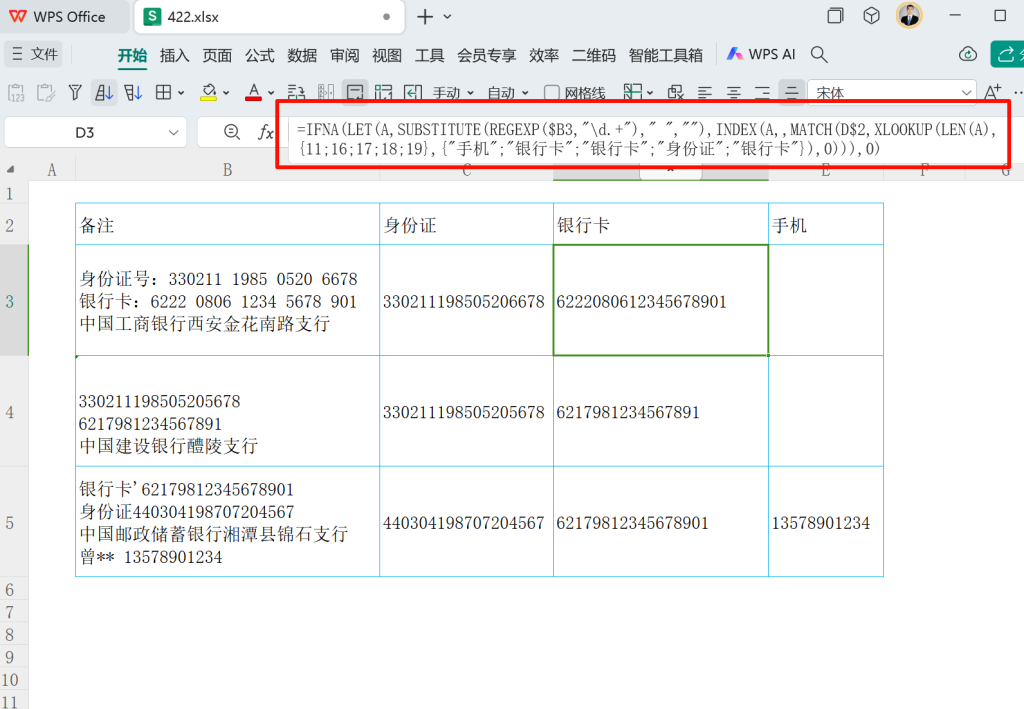Image resolution: width=1024 pixels, height=709 pixels.
Task: Click the sort ascending icon
Action: 104,93
